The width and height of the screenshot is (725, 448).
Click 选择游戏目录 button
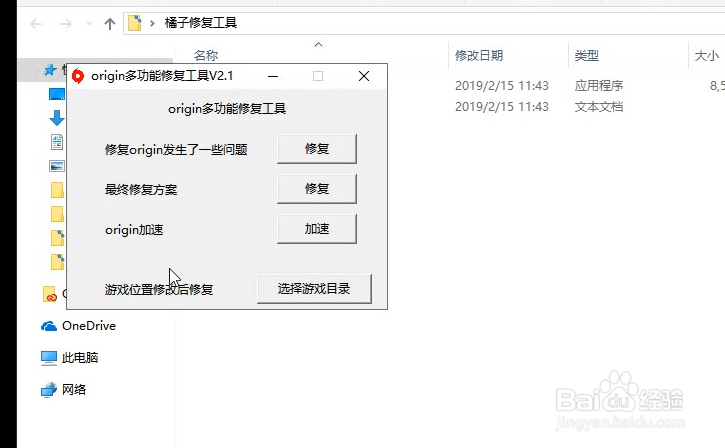314,289
